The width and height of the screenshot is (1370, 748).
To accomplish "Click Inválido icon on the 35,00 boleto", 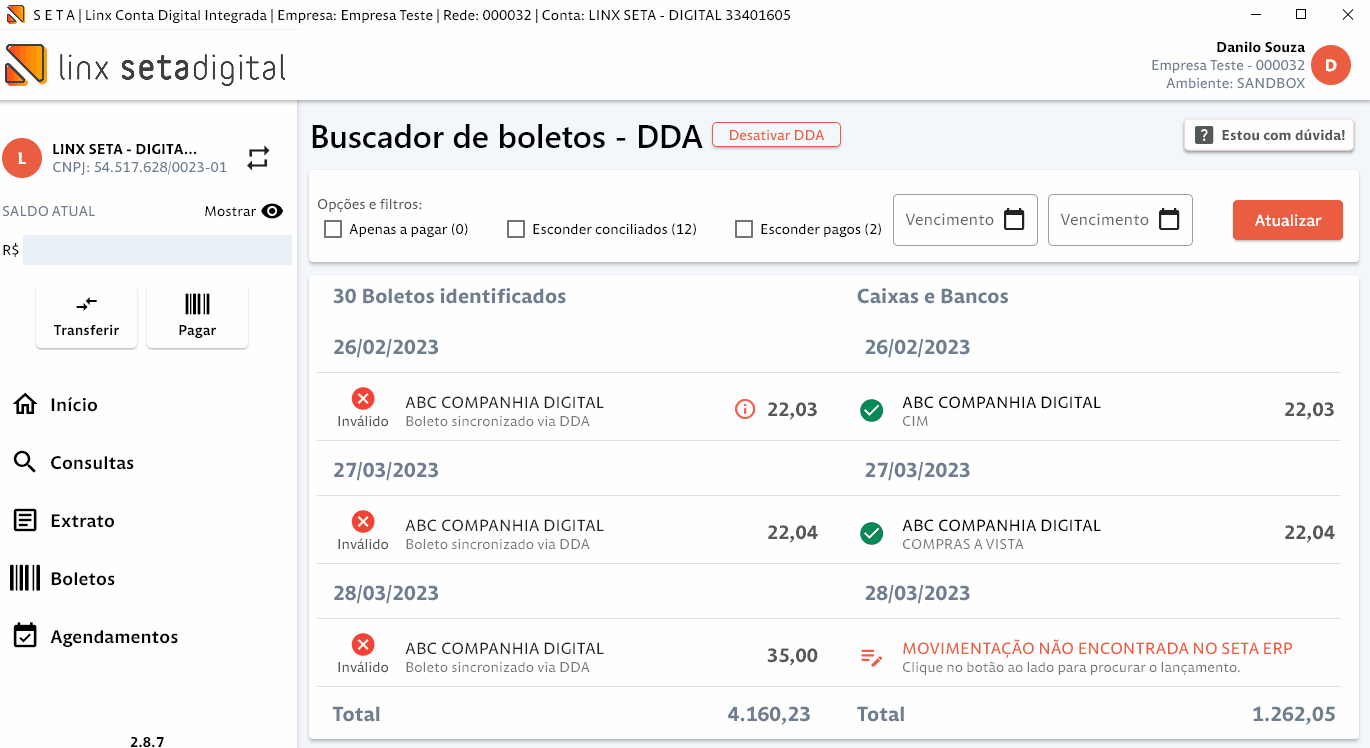I will 363,645.
